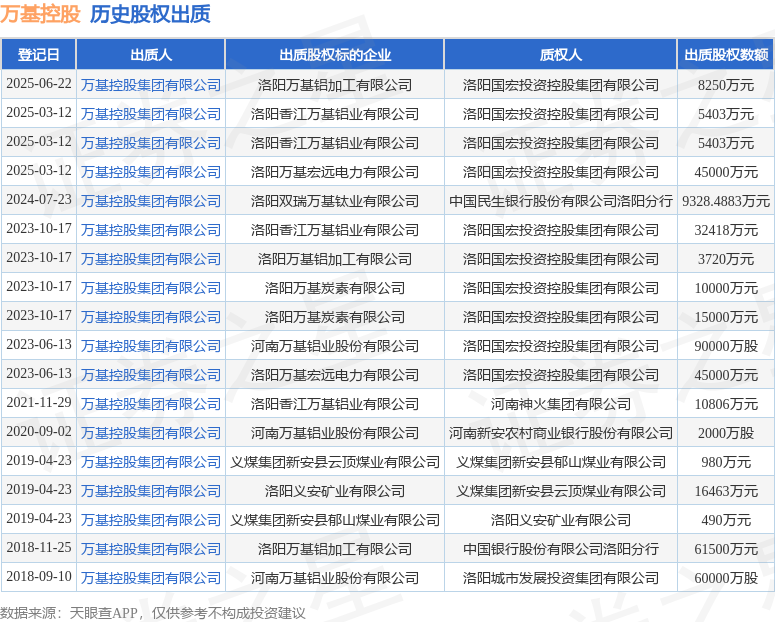
Task: Click 义煤集团新安县郁山煤业有限公司 in the 490万元 row
Action: [335, 520]
